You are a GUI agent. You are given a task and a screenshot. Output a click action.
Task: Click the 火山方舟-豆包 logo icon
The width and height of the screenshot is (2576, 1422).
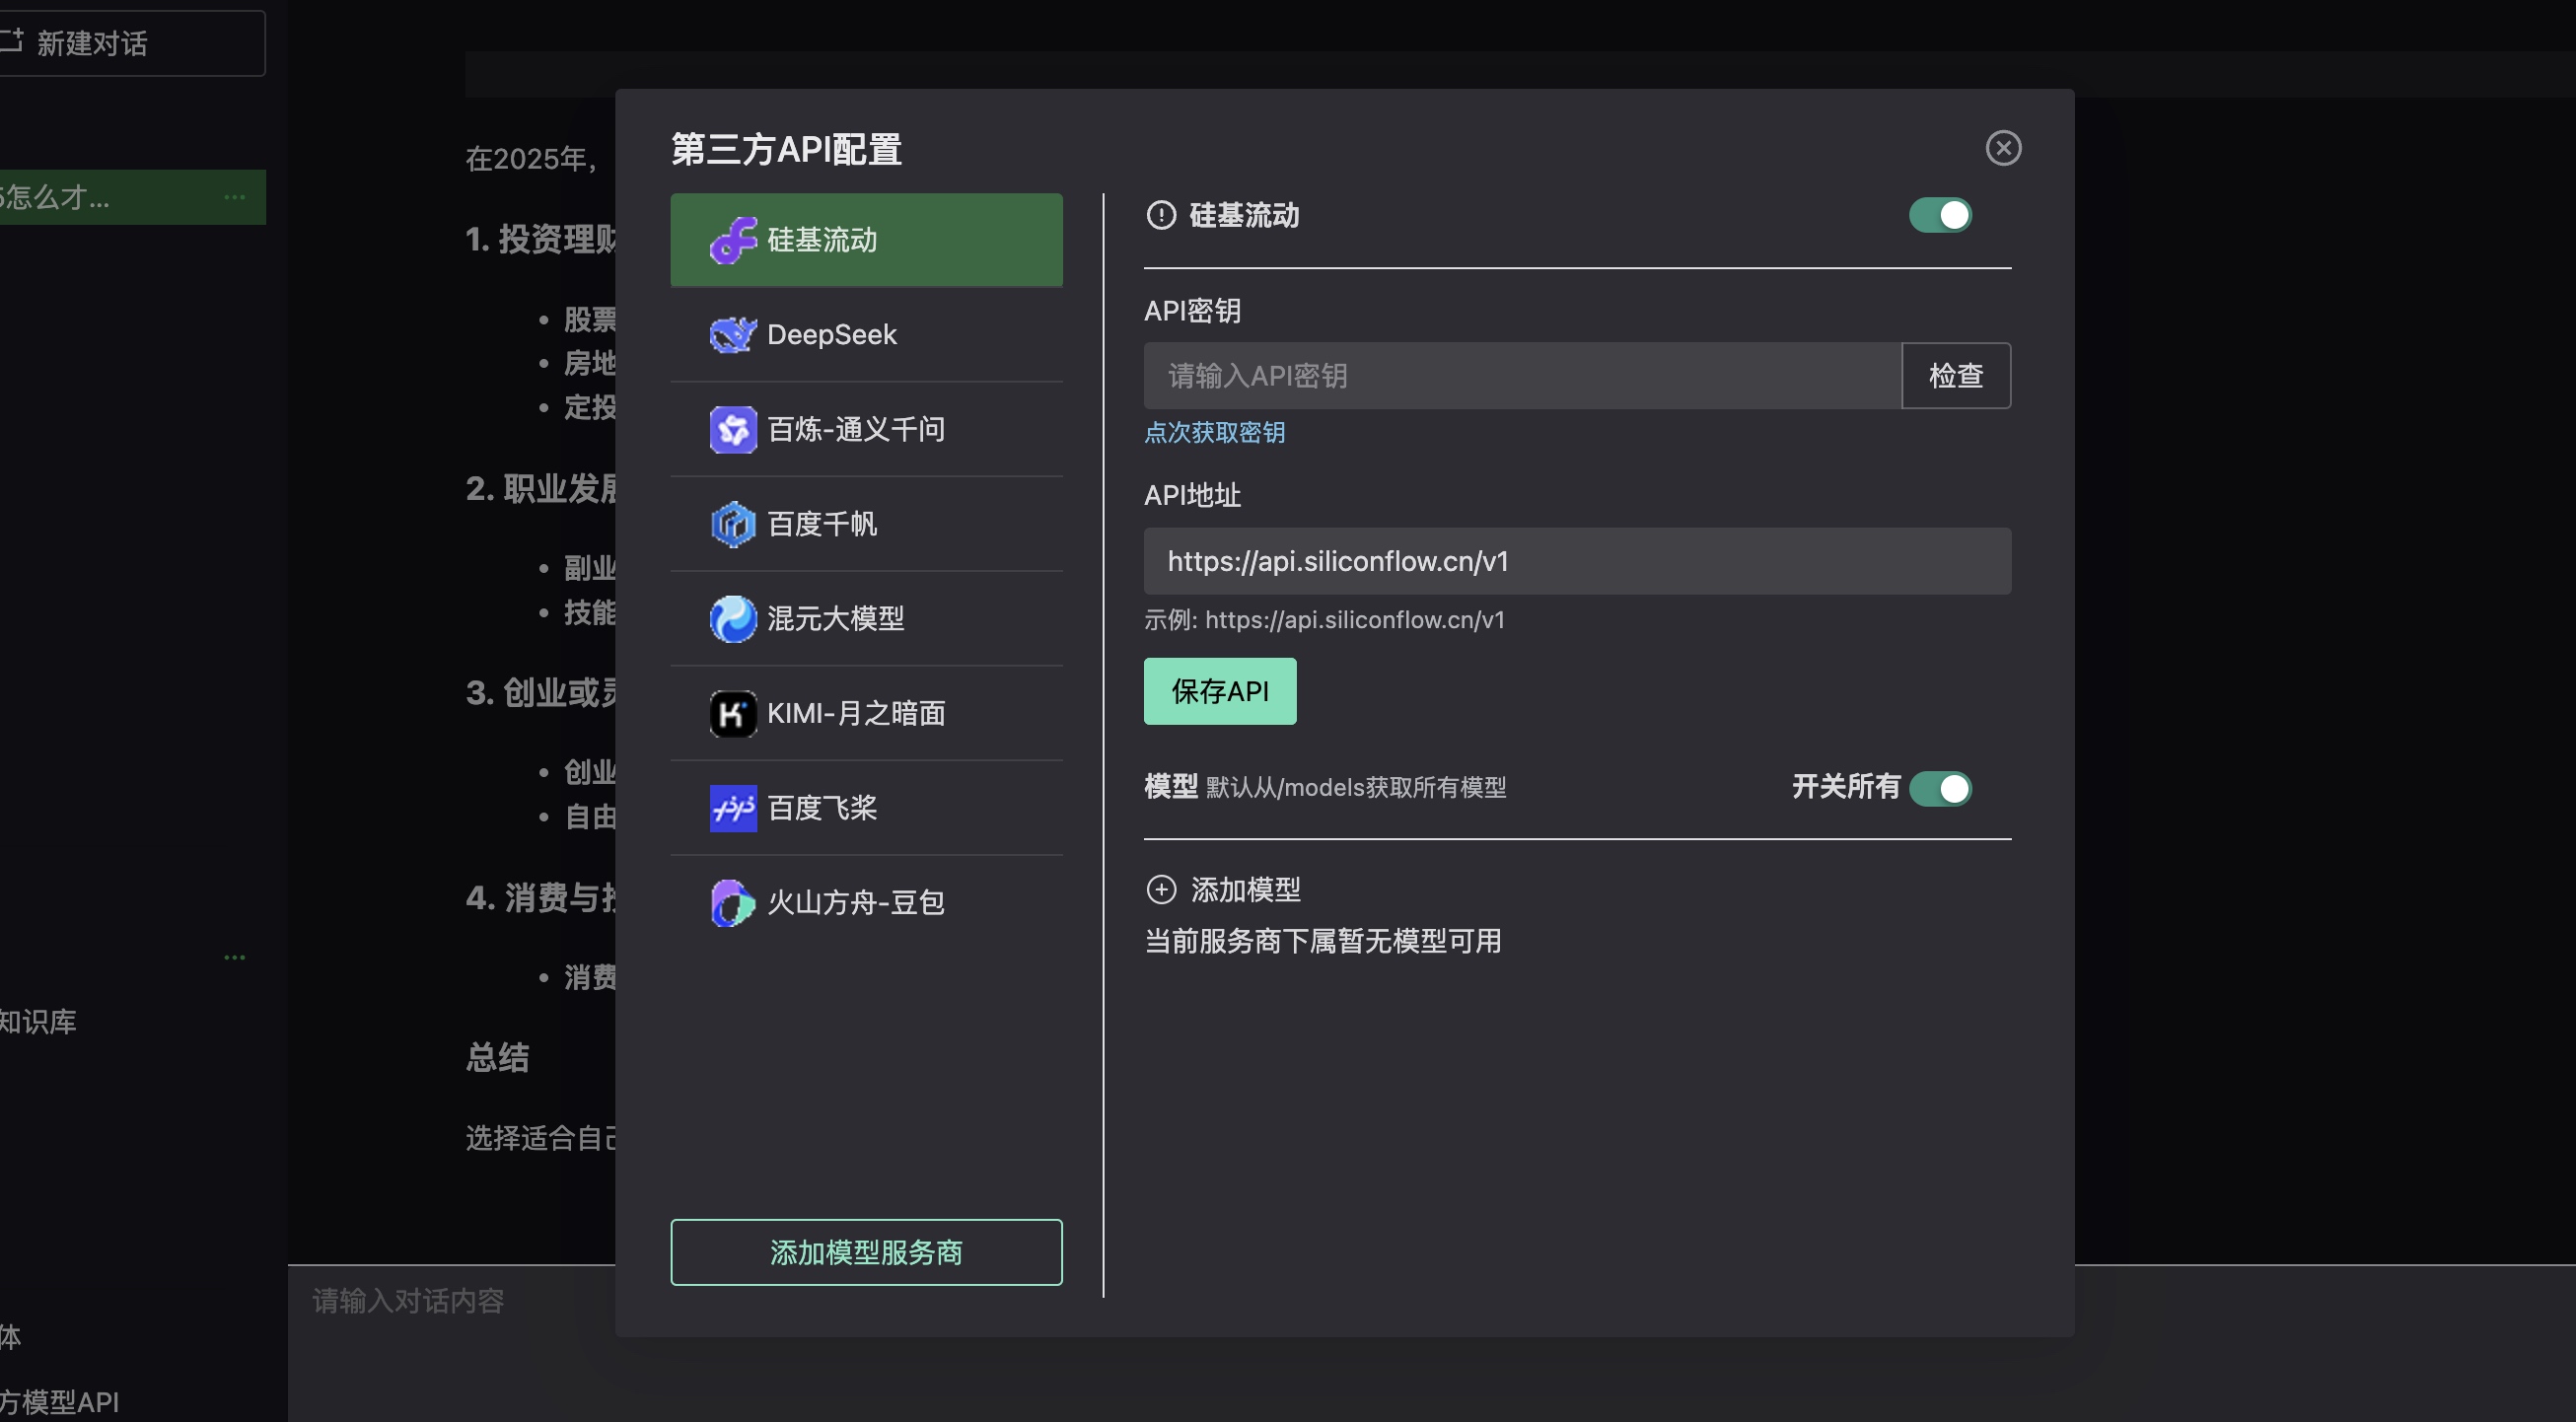(733, 902)
